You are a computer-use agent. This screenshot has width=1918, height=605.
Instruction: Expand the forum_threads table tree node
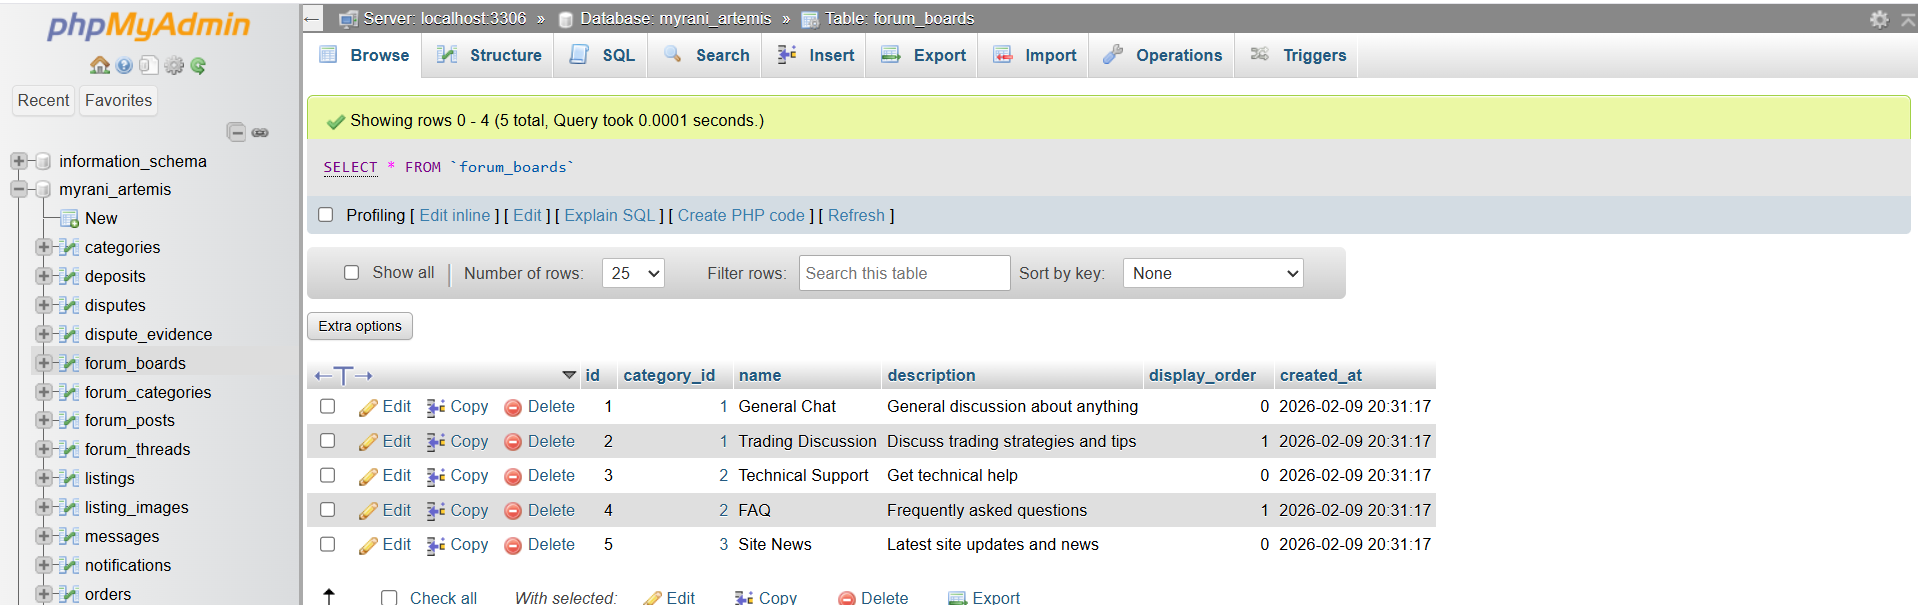(x=44, y=449)
